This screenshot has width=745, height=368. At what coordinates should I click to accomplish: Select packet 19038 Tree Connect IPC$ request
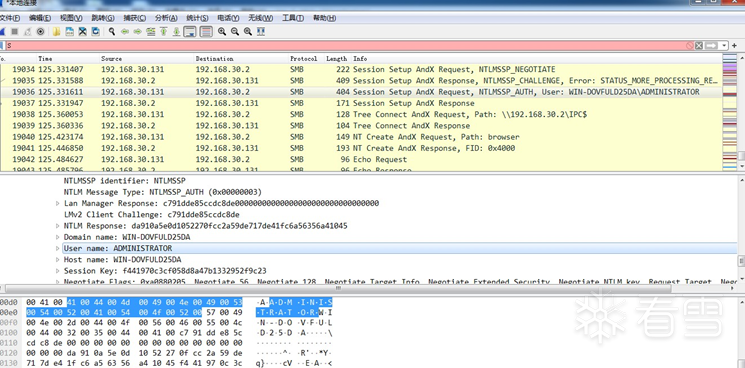[x=361, y=114]
